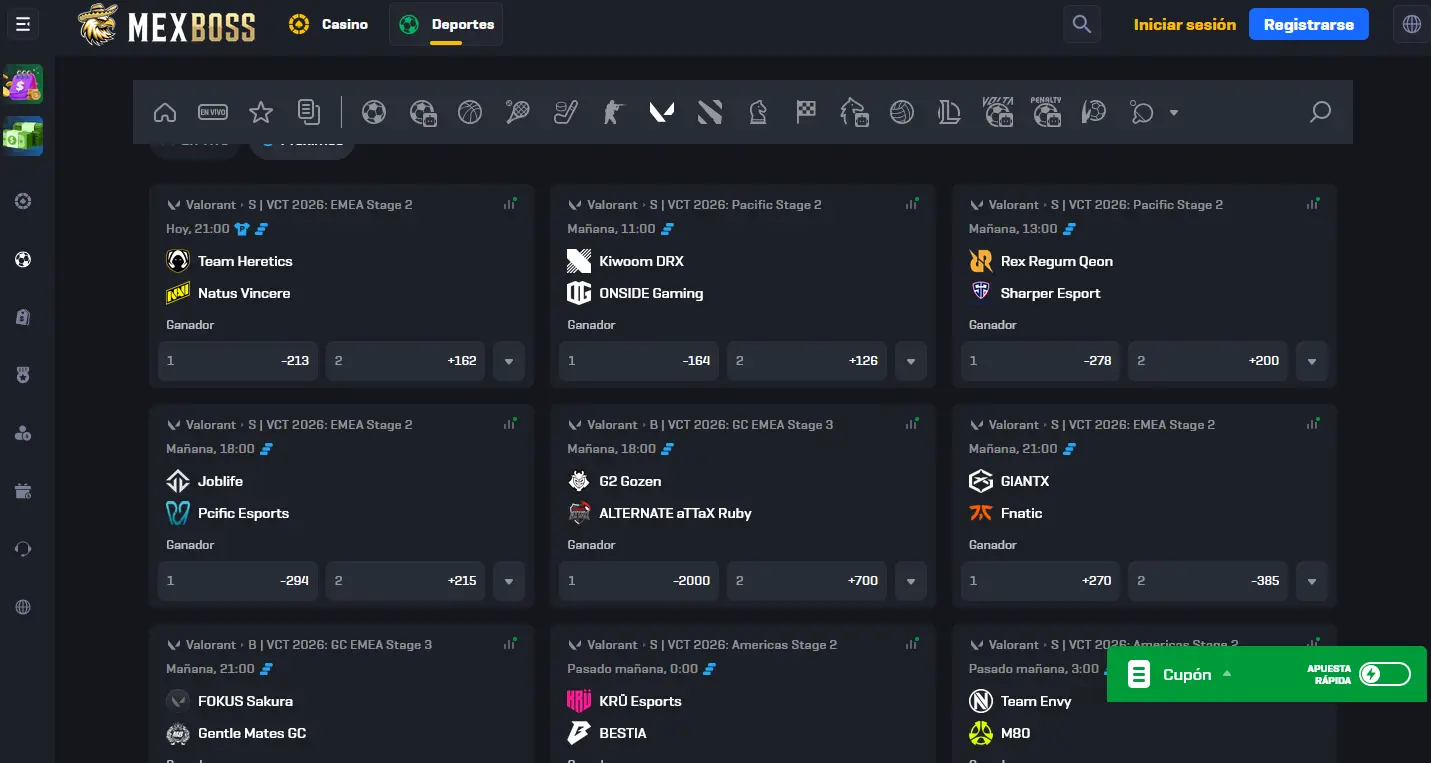Select the League of Legends icon
The width and height of the screenshot is (1431, 763).
[950, 112]
